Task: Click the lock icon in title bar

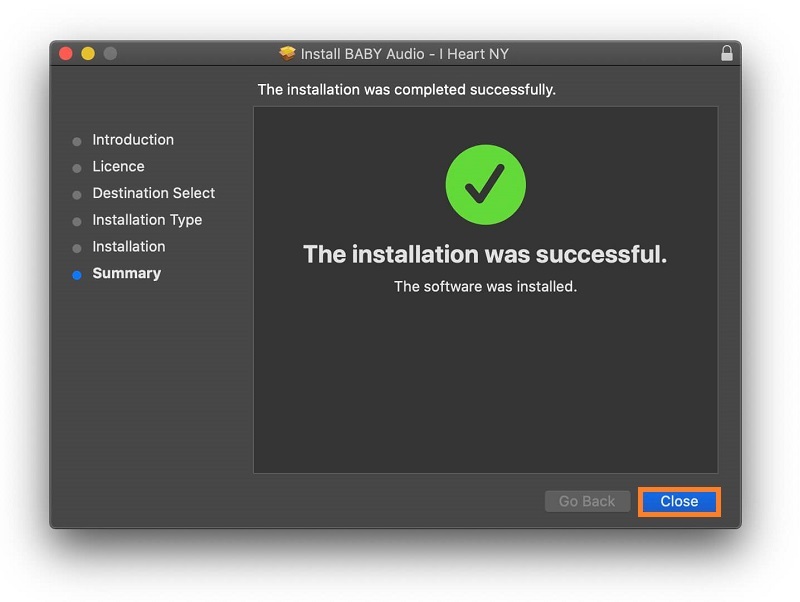Action: [x=727, y=54]
